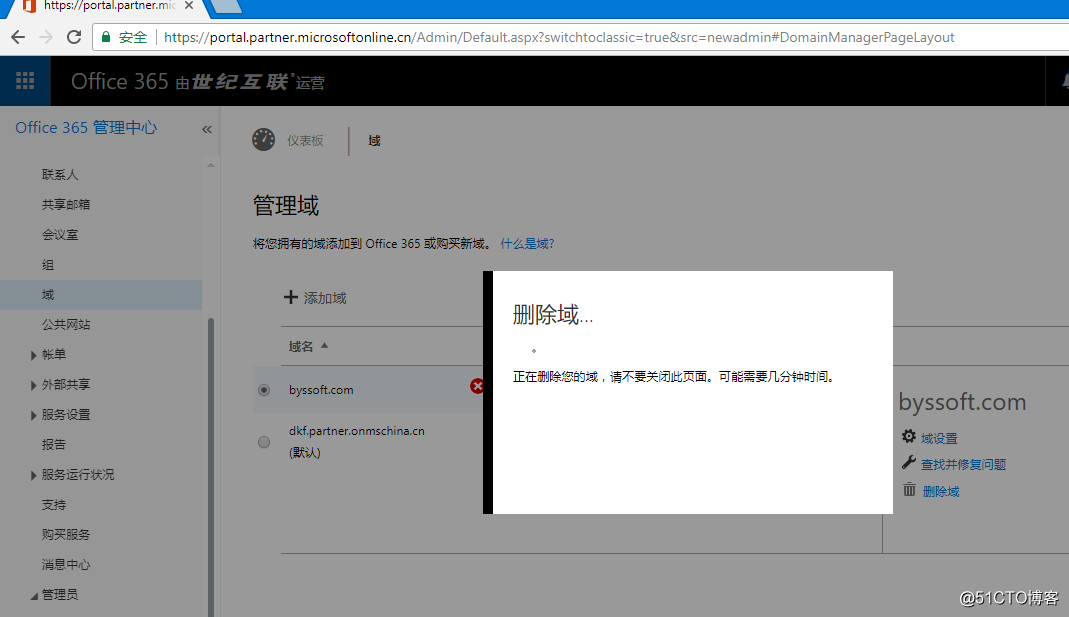Image resolution: width=1069 pixels, height=617 pixels.
Task: Select the byssoft.com radio button
Action: (265, 390)
